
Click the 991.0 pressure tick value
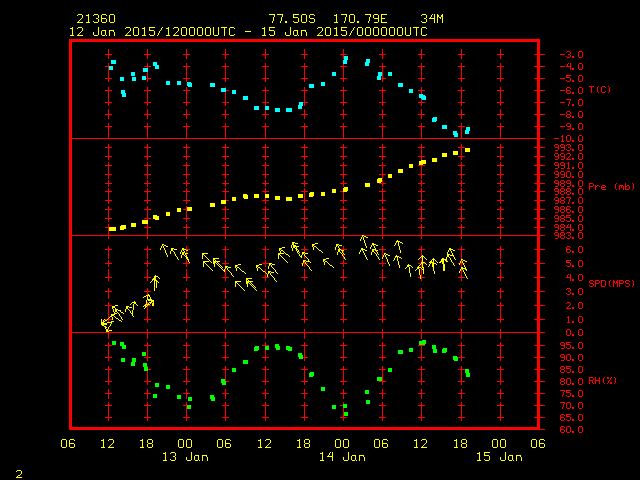(569, 166)
